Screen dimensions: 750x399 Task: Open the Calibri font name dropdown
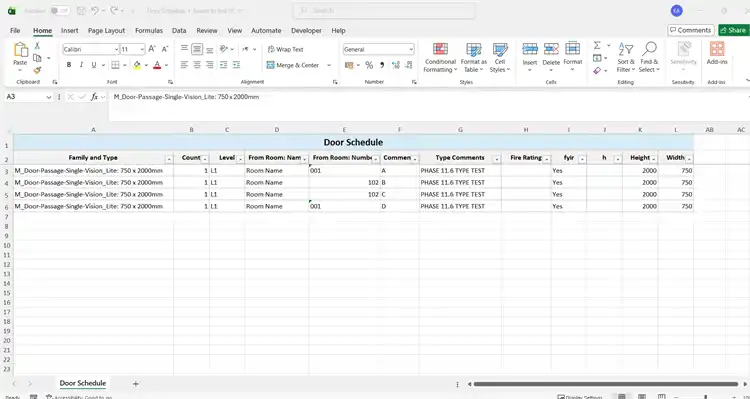(116, 49)
